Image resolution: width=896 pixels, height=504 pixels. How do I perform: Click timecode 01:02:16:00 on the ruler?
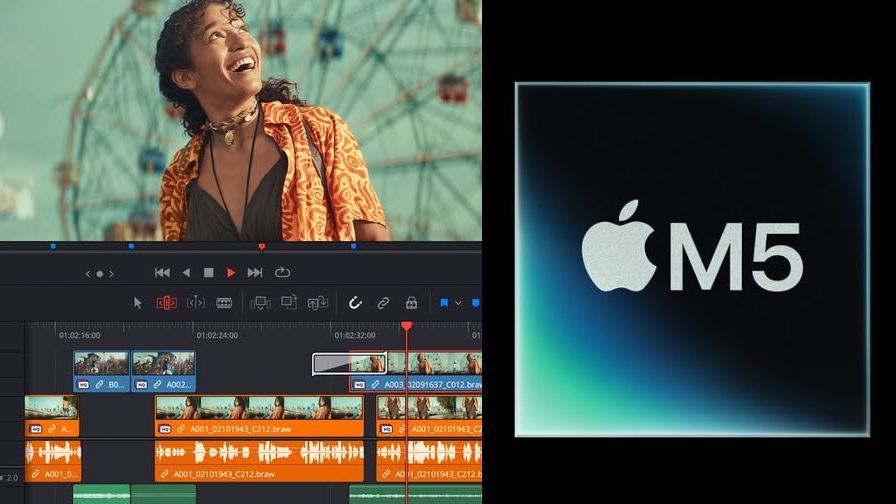(x=79, y=335)
